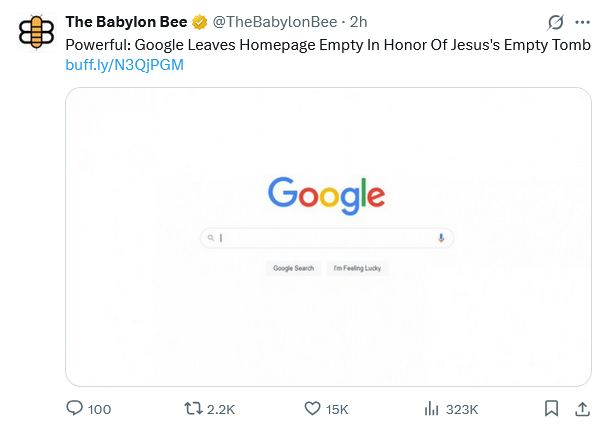609x431 pixels.
Task: Open the buff.ly/N3QjPGM link
Action: click(x=125, y=65)
